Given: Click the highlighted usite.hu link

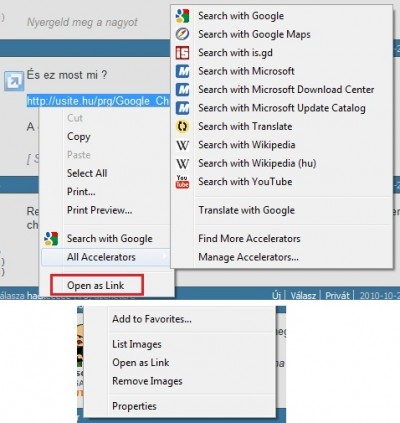Looking at the screenshot, I should tap(98, 101).
